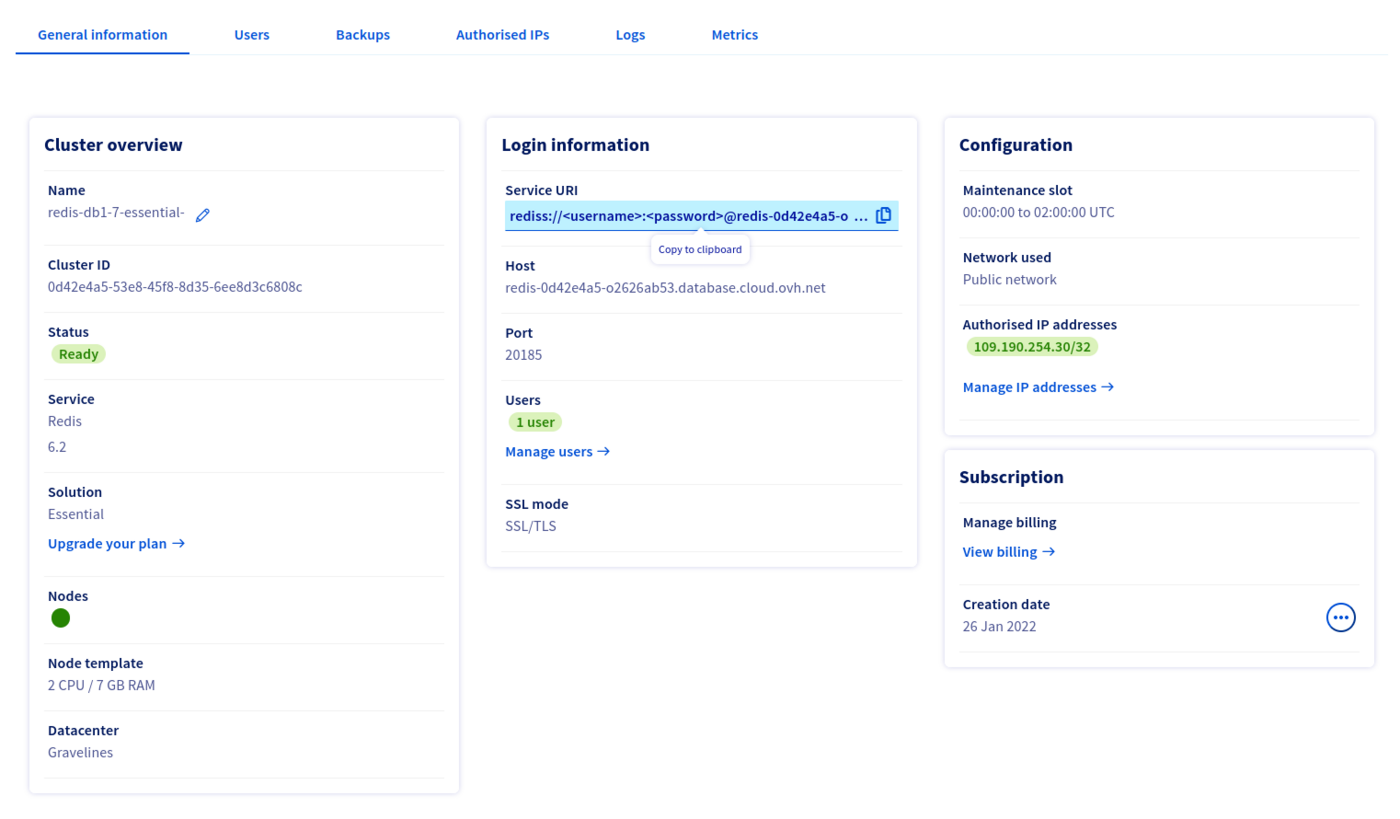Open the Metrics tab
Screen dimensions: 1400x819
[734, 34]
